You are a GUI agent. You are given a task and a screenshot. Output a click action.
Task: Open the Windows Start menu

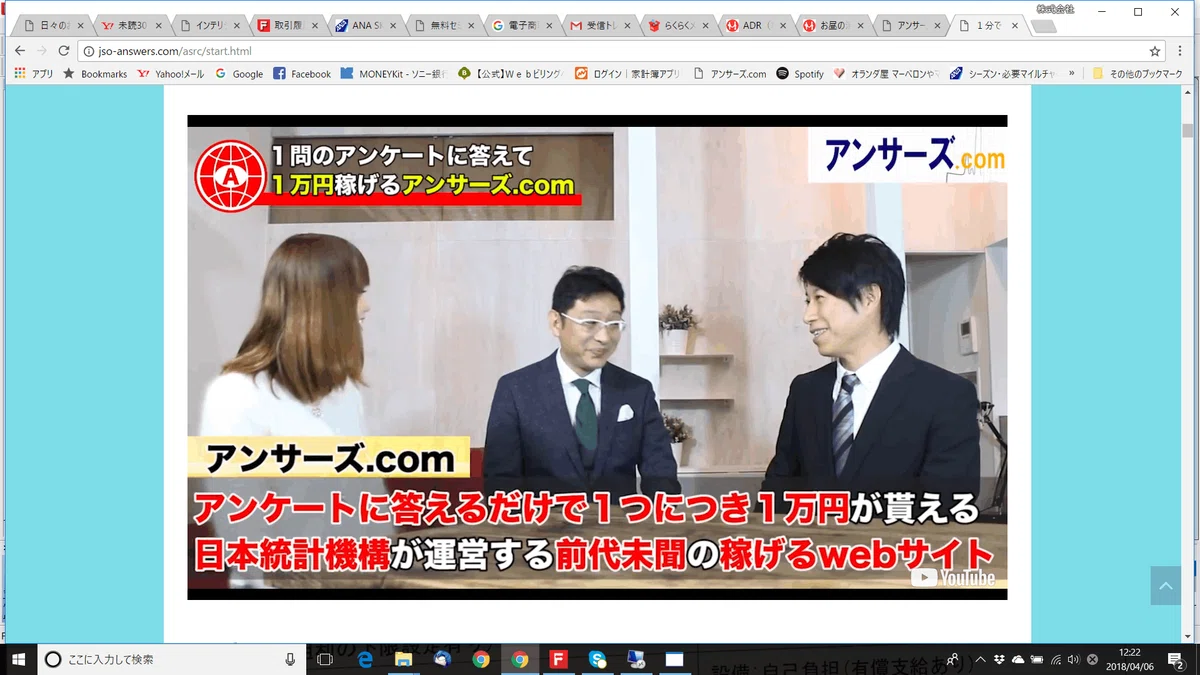pos(18,659)
